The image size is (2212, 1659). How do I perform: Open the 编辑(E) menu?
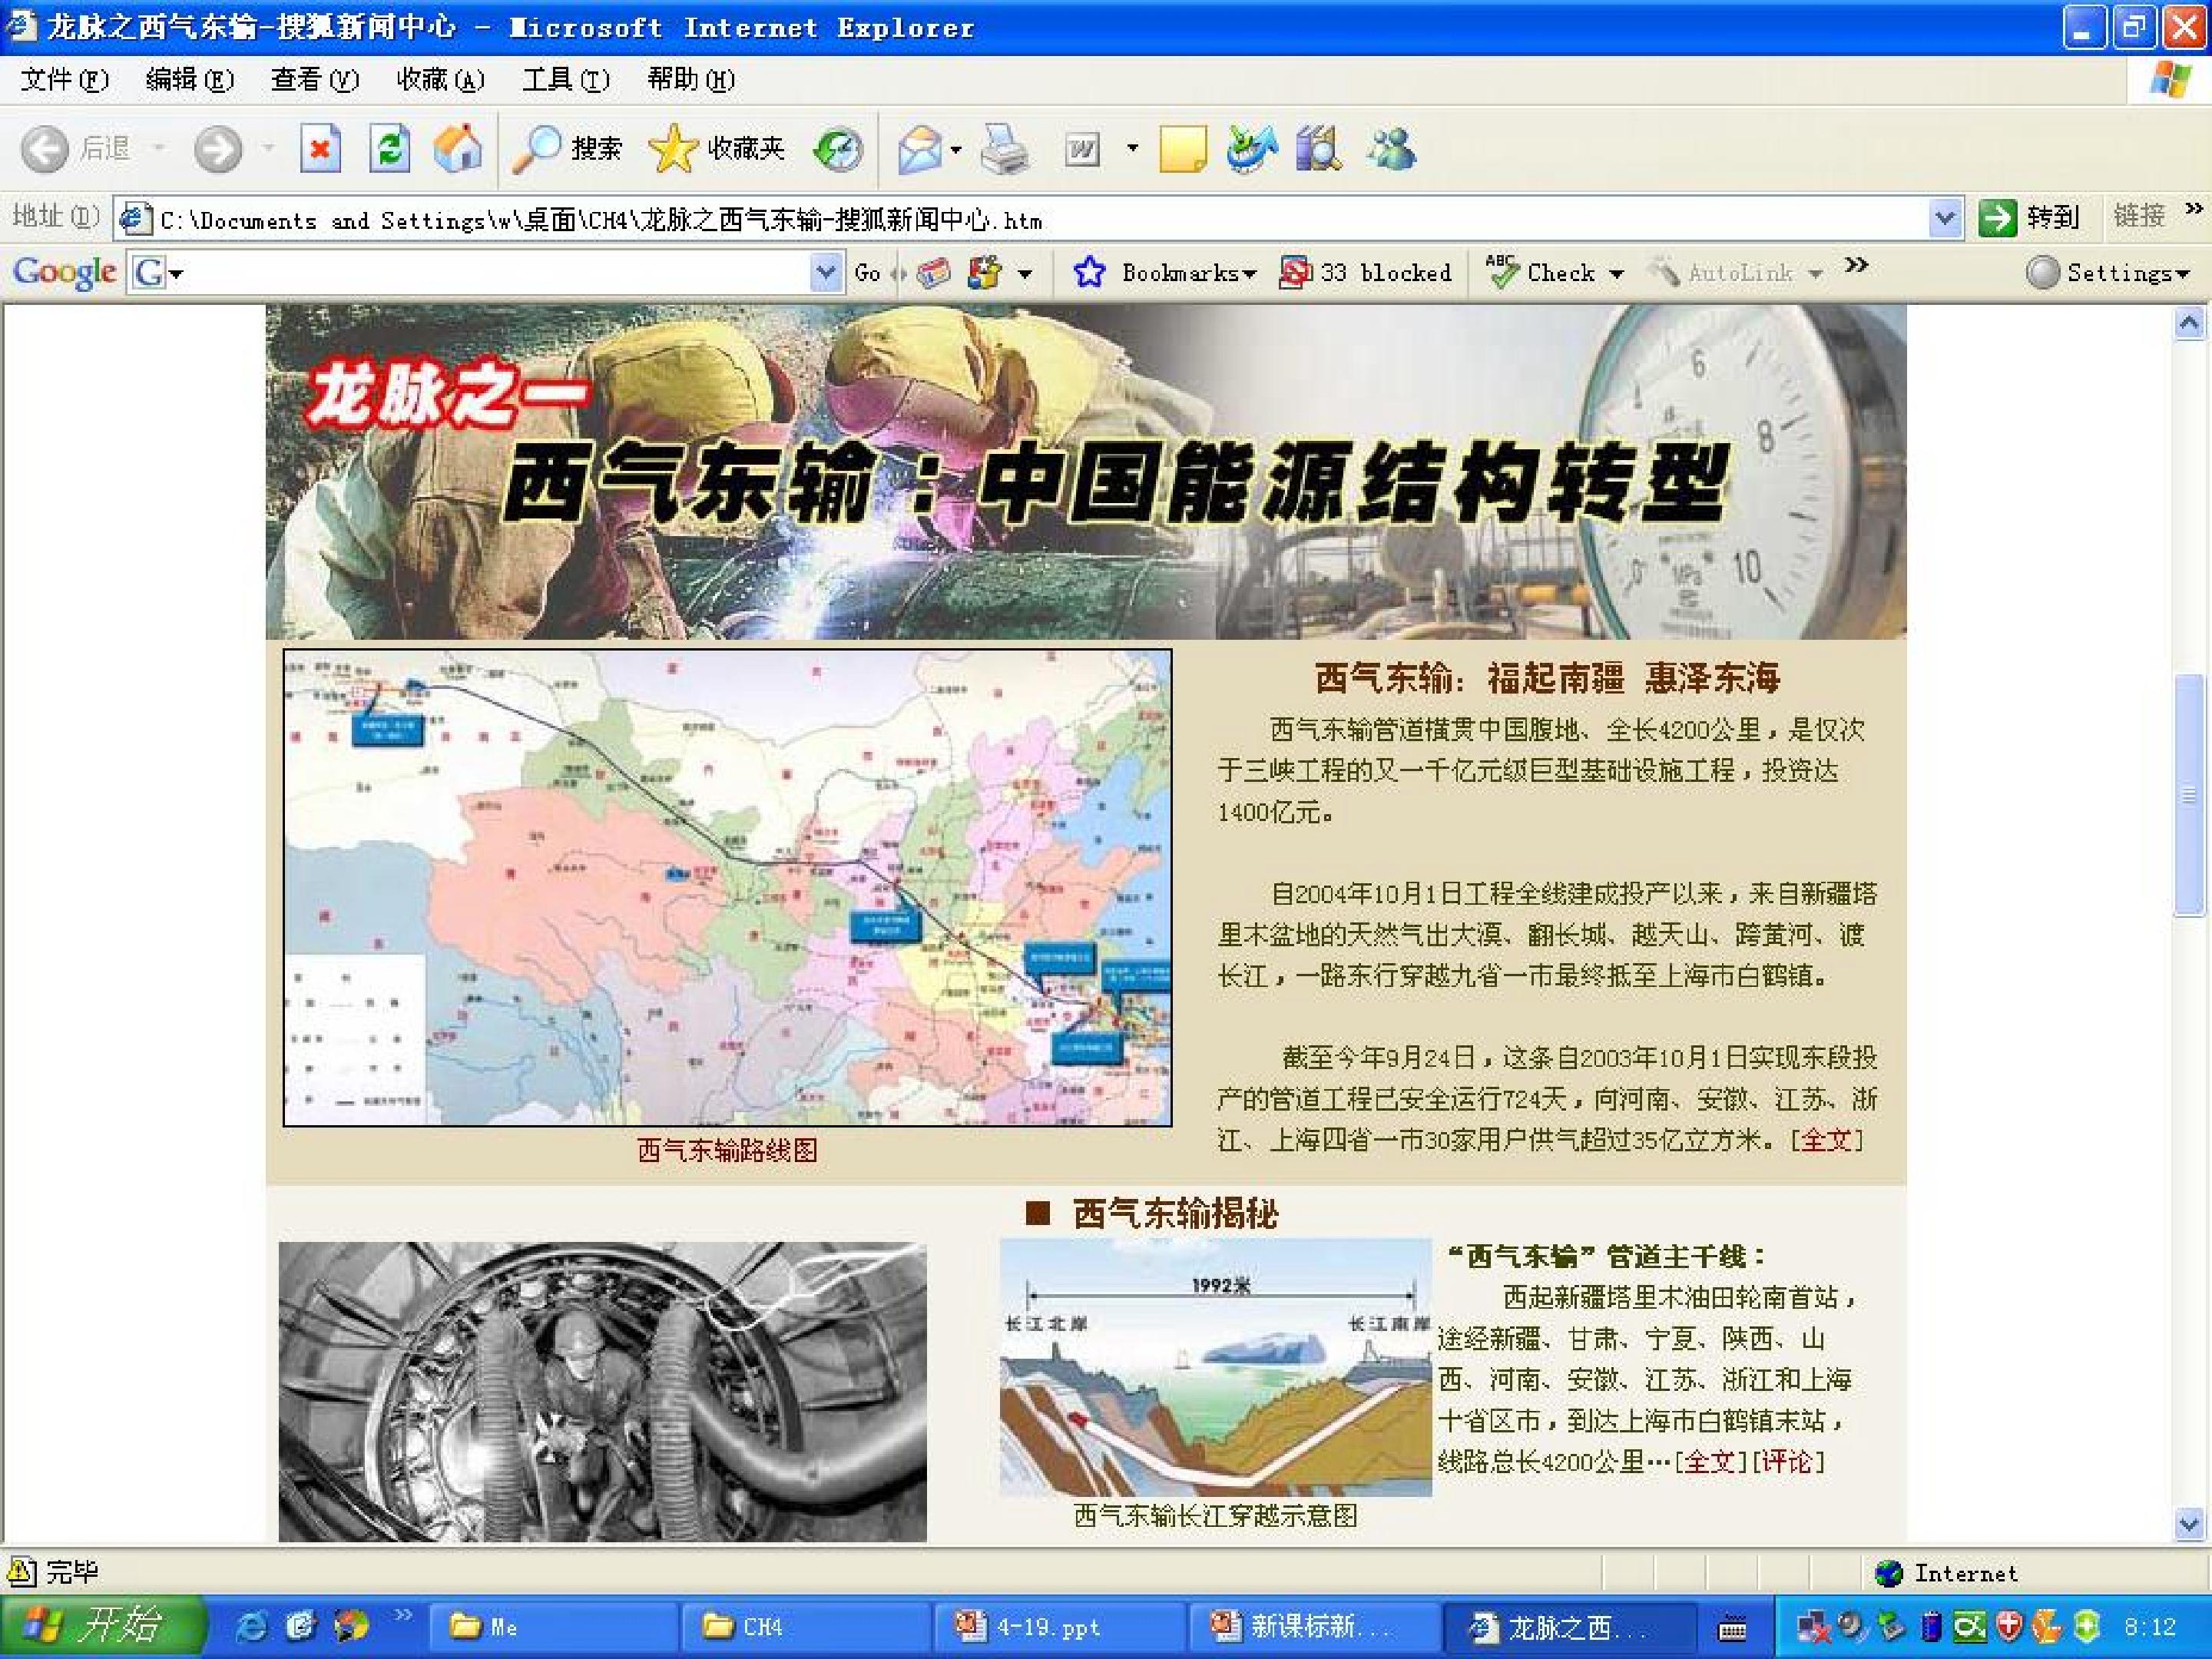(189, 79)
